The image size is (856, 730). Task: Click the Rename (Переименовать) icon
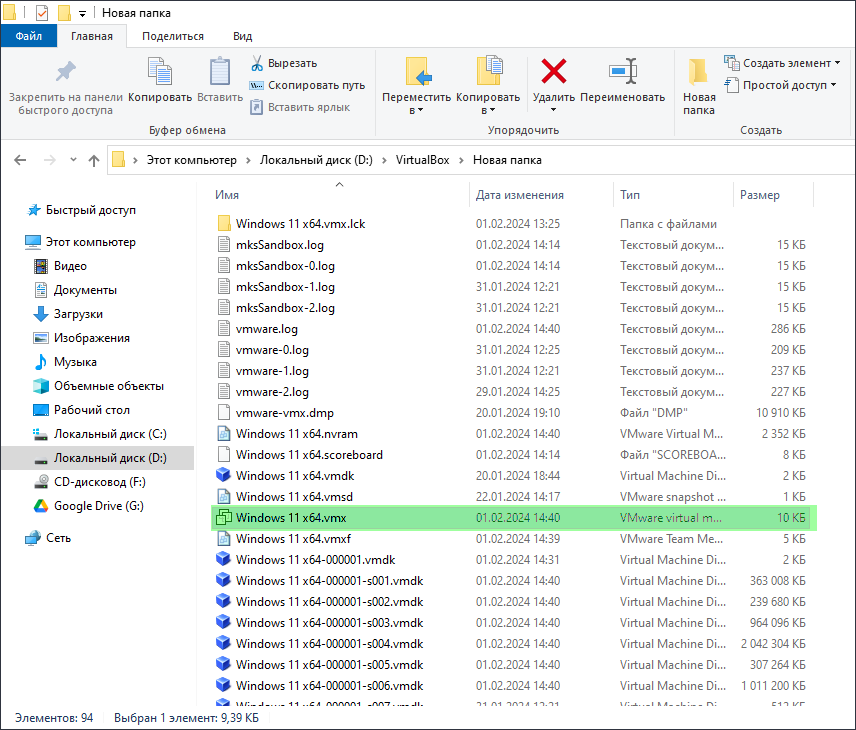(623, 72)
